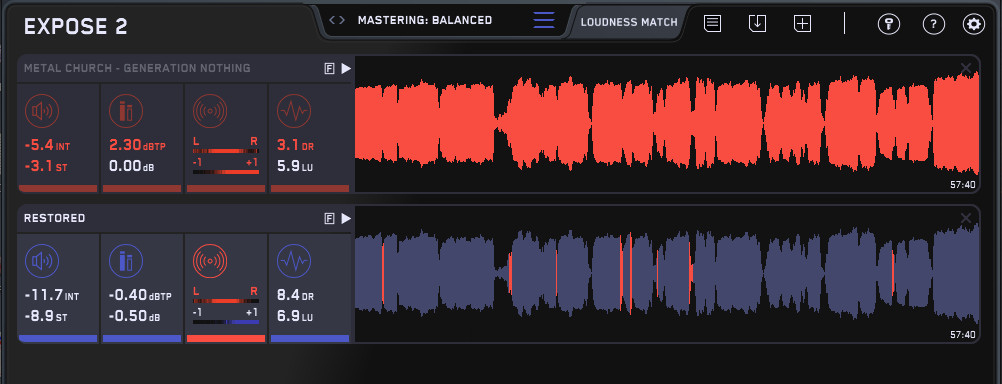
Task: Open the Mastering: Balanced preset selector
Action: point(425,20)
